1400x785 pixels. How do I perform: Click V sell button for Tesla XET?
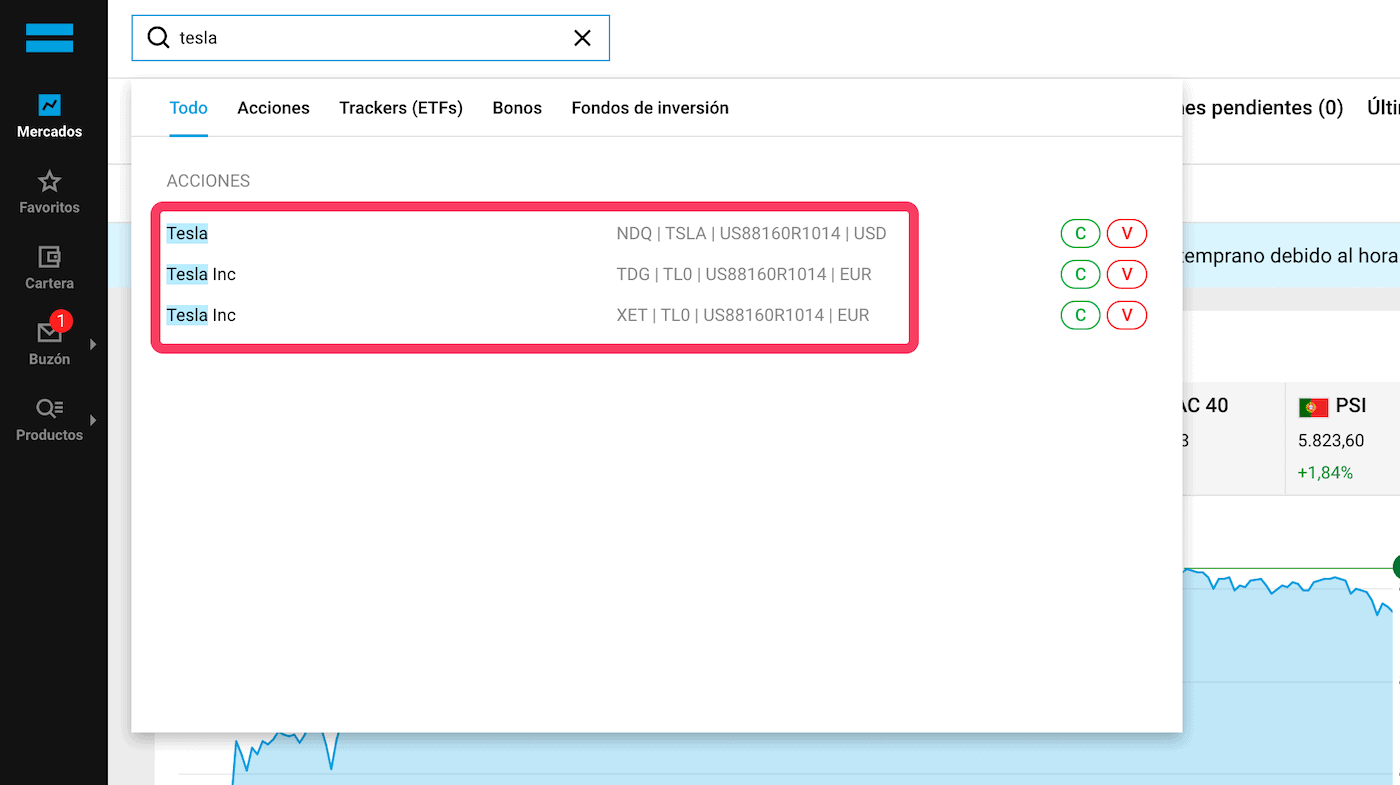pos(1127,316)
